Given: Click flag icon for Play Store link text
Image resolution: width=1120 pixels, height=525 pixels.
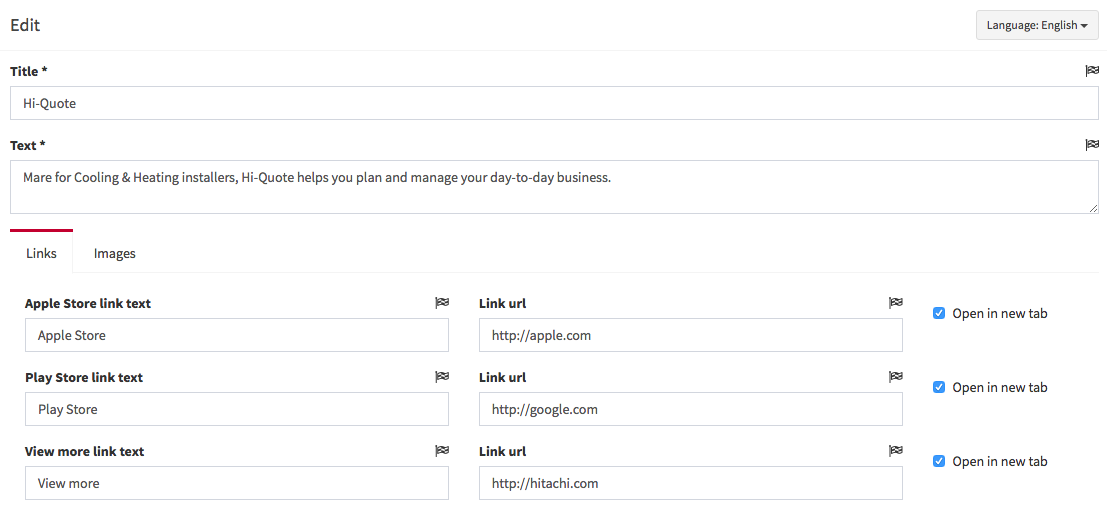Looking at the screenshot, I should (x=442, y=377).
